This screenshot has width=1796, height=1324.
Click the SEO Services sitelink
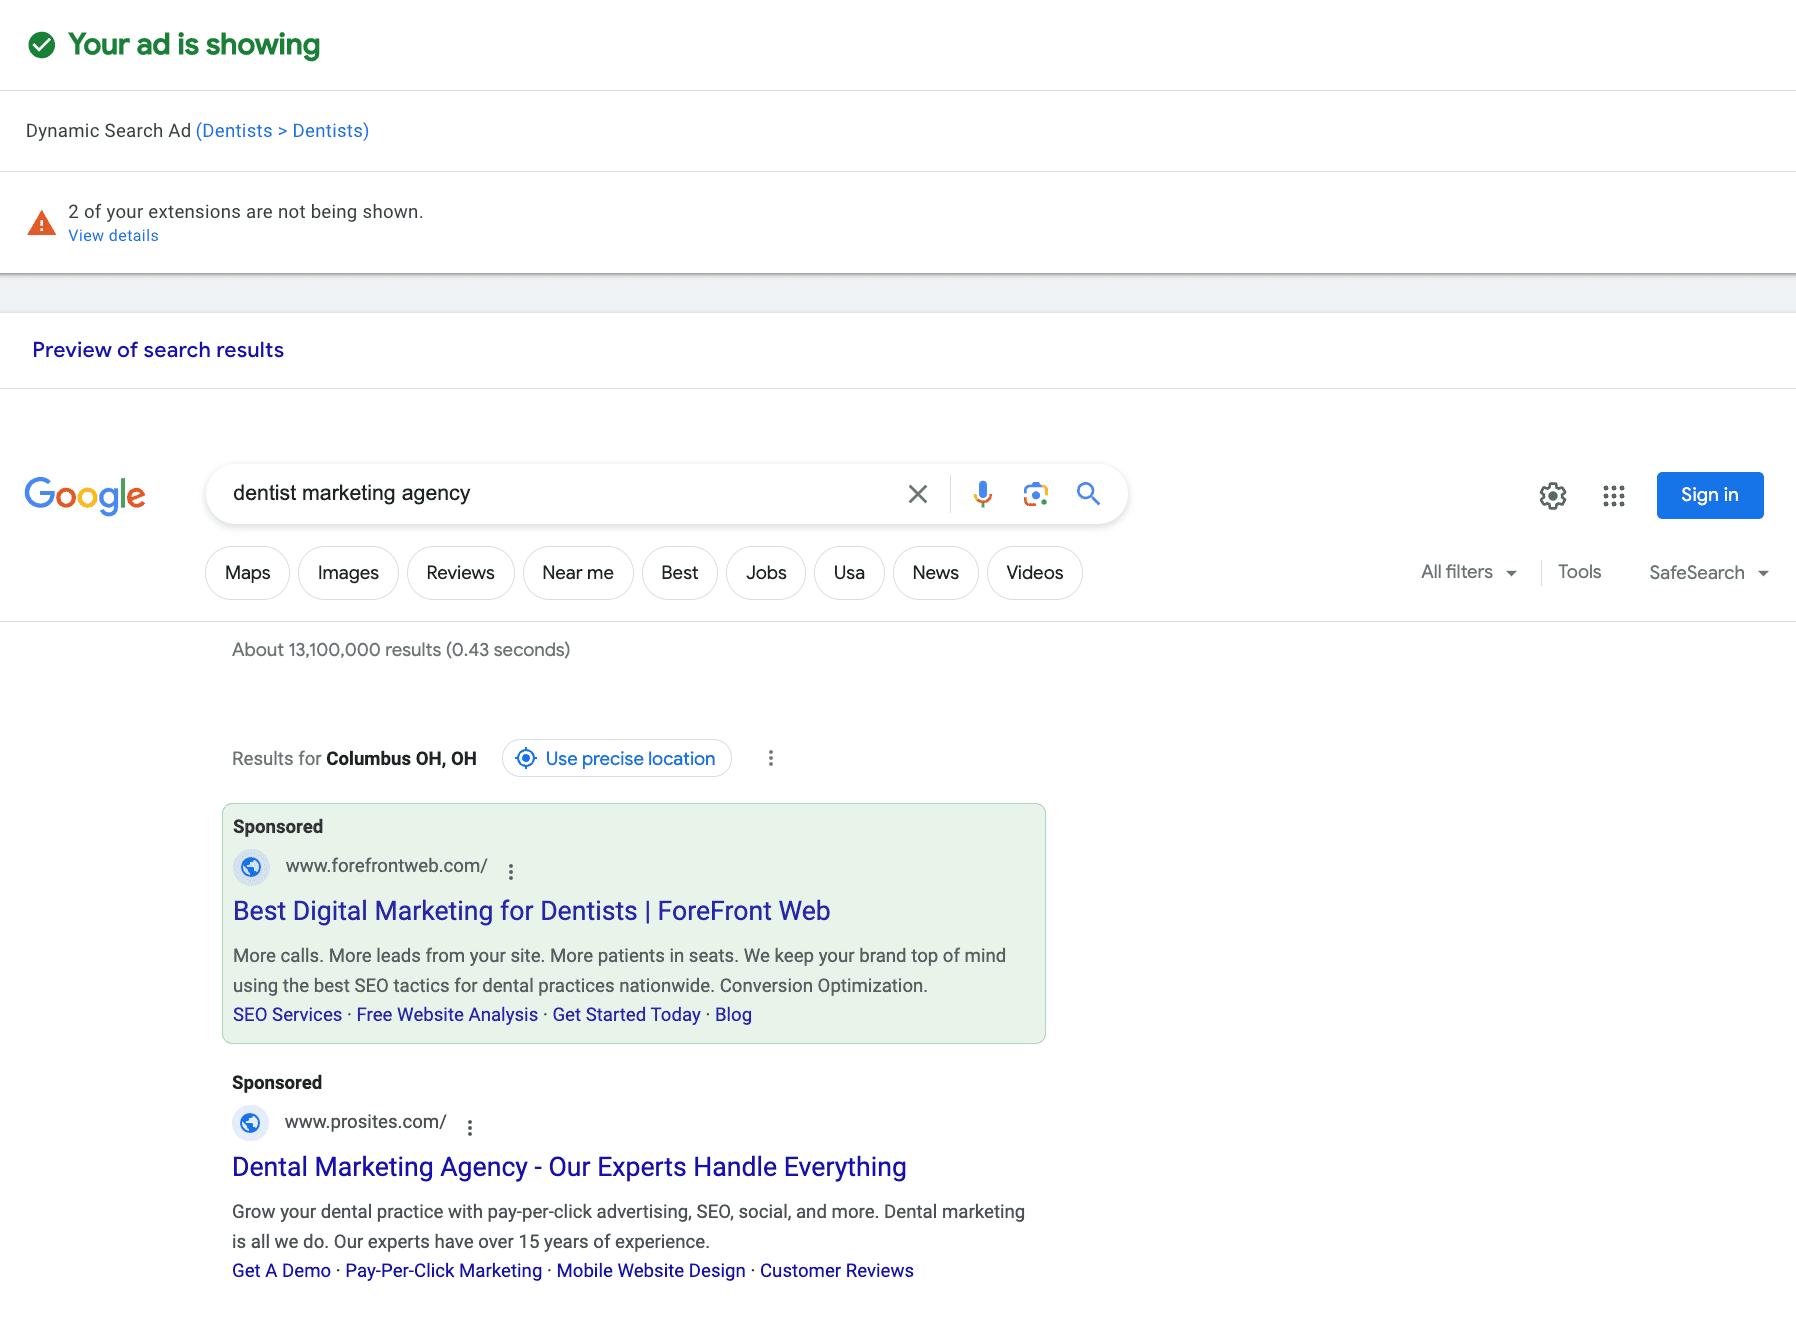point(287,1015)
